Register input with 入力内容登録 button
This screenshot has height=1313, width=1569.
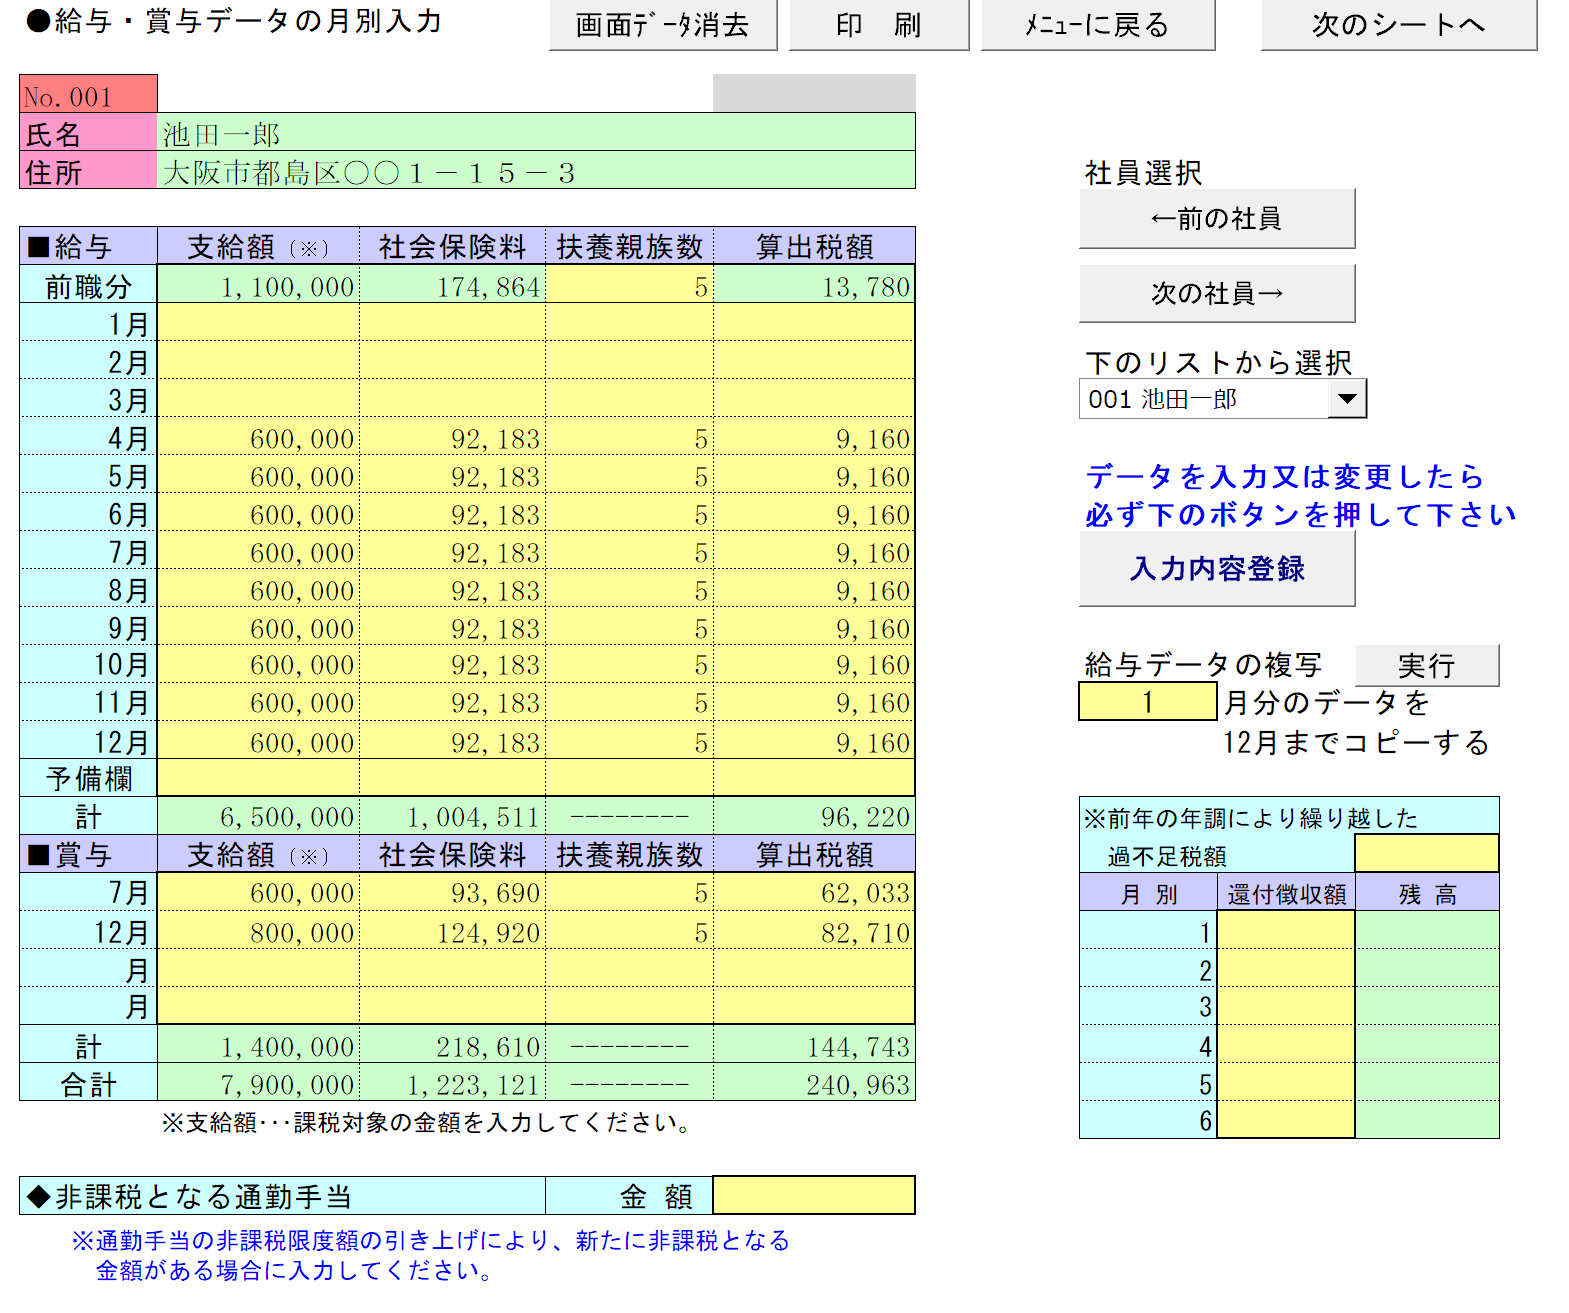[1216, 568]
